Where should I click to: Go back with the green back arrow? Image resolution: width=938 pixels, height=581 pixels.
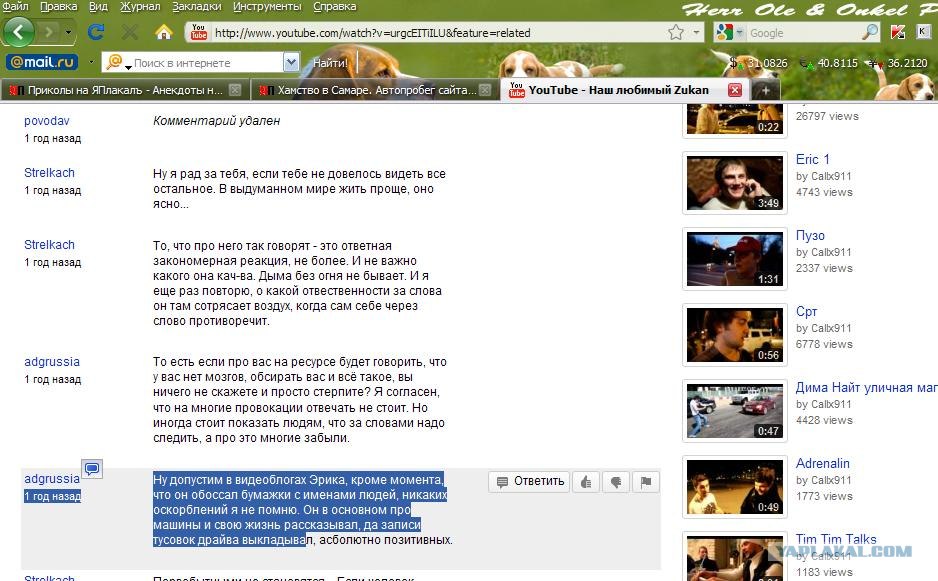pyautogui.click(x=19, y=32)
